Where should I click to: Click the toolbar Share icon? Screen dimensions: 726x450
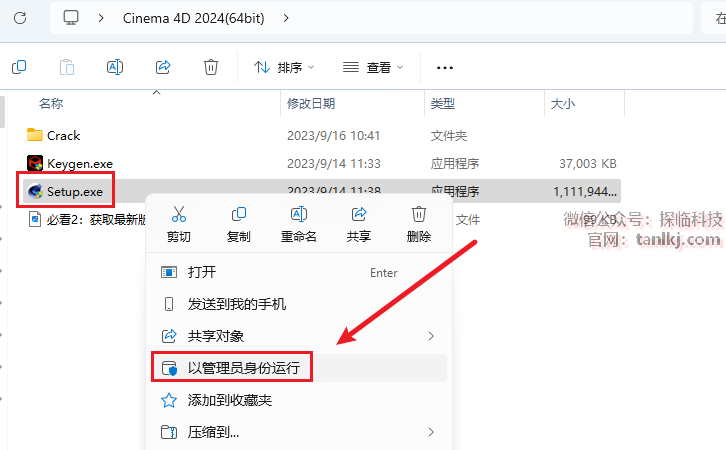[163, 67]
